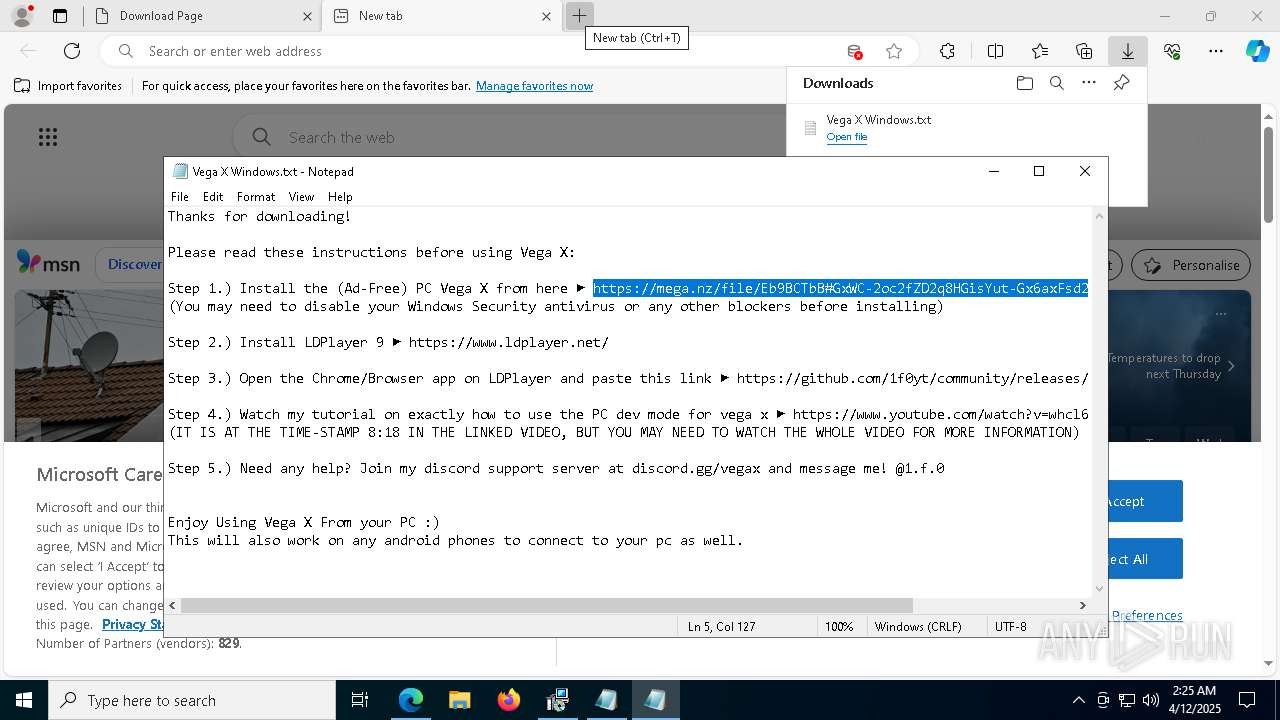
Task: Click Notepad vertical scroll down arrow
Action: coord(1100,589)
